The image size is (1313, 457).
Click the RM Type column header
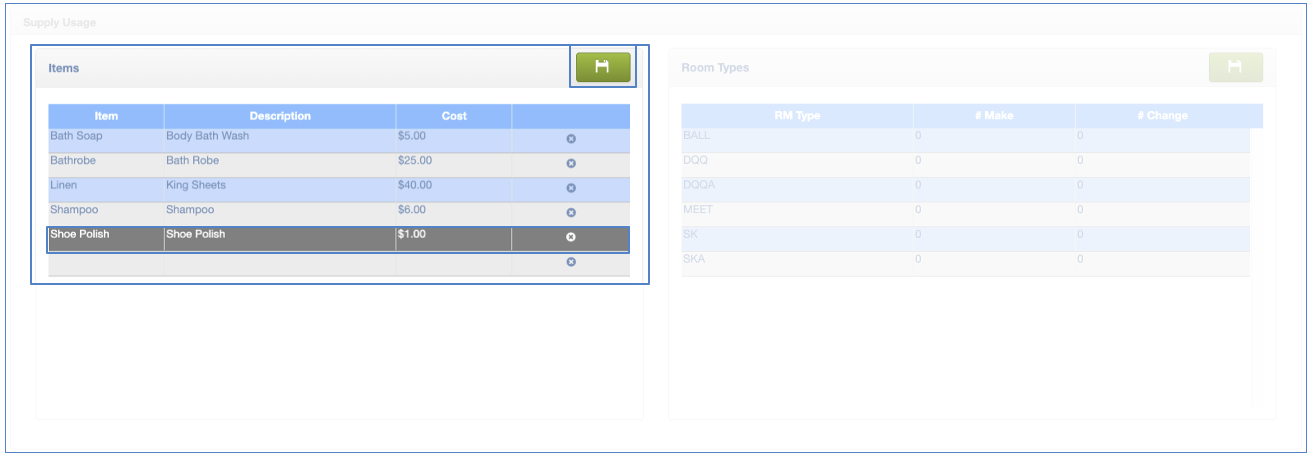797,116
